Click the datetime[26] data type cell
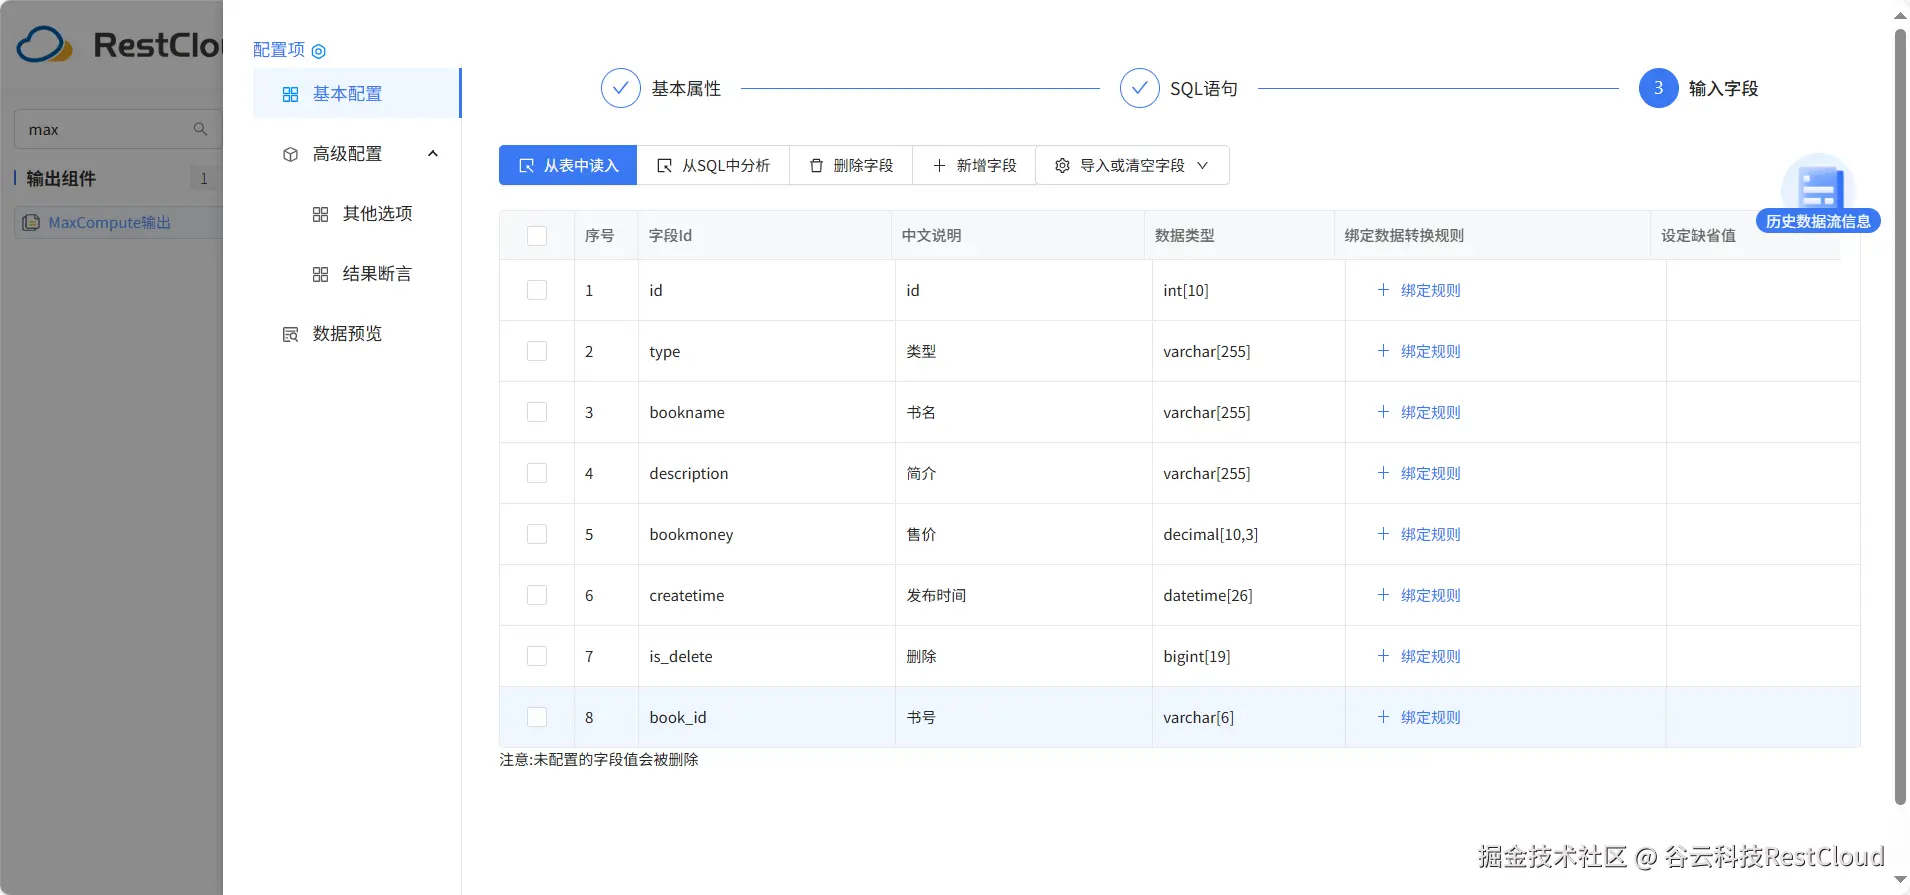The image size is (1910, 895). (1248, 595)
